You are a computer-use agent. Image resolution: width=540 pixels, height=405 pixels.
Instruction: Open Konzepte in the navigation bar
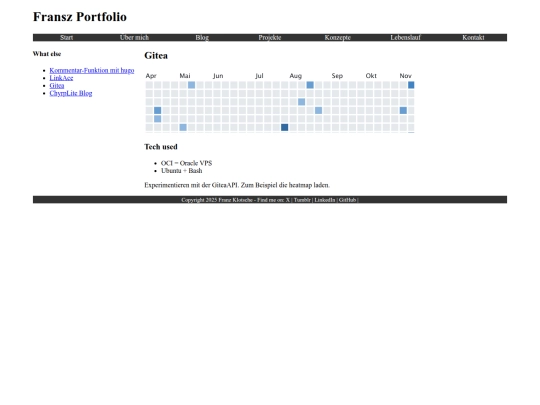(338, 38)
